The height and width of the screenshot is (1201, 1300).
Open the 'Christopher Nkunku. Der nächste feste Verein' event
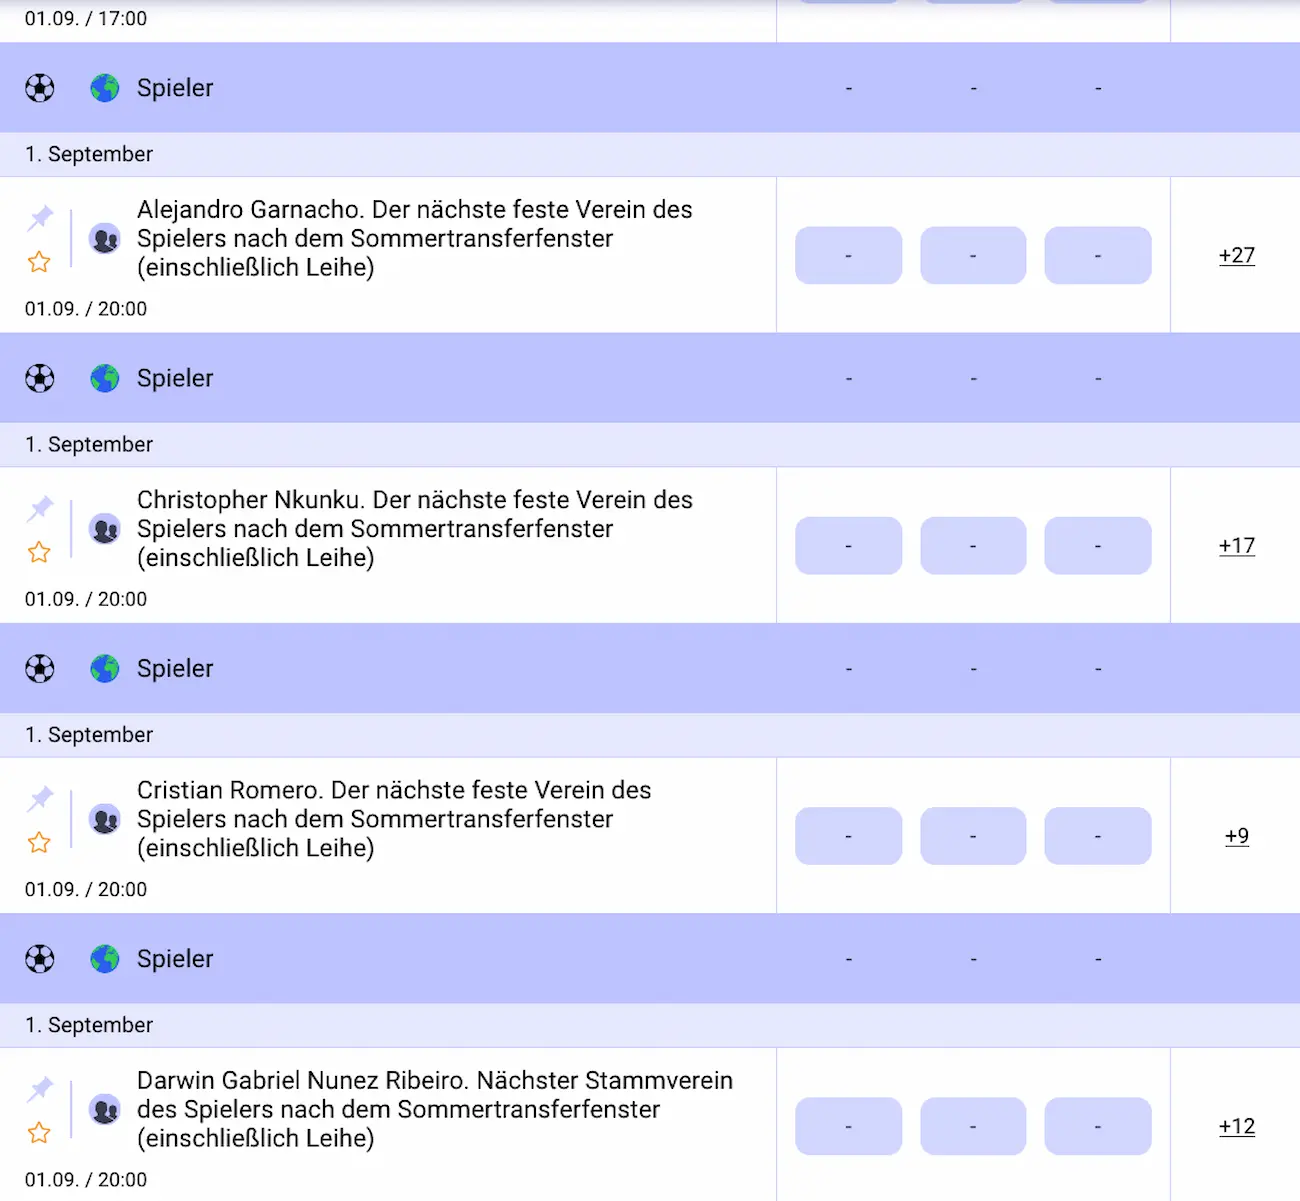pos(415,528)
